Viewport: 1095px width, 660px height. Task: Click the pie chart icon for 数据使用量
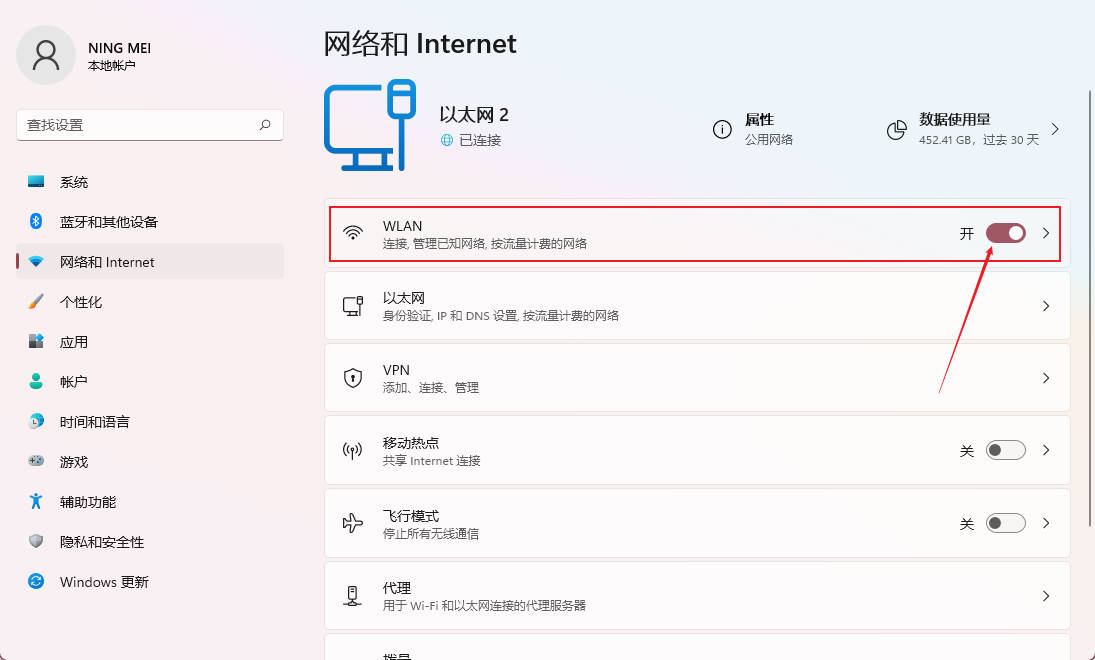coord(897,129)
